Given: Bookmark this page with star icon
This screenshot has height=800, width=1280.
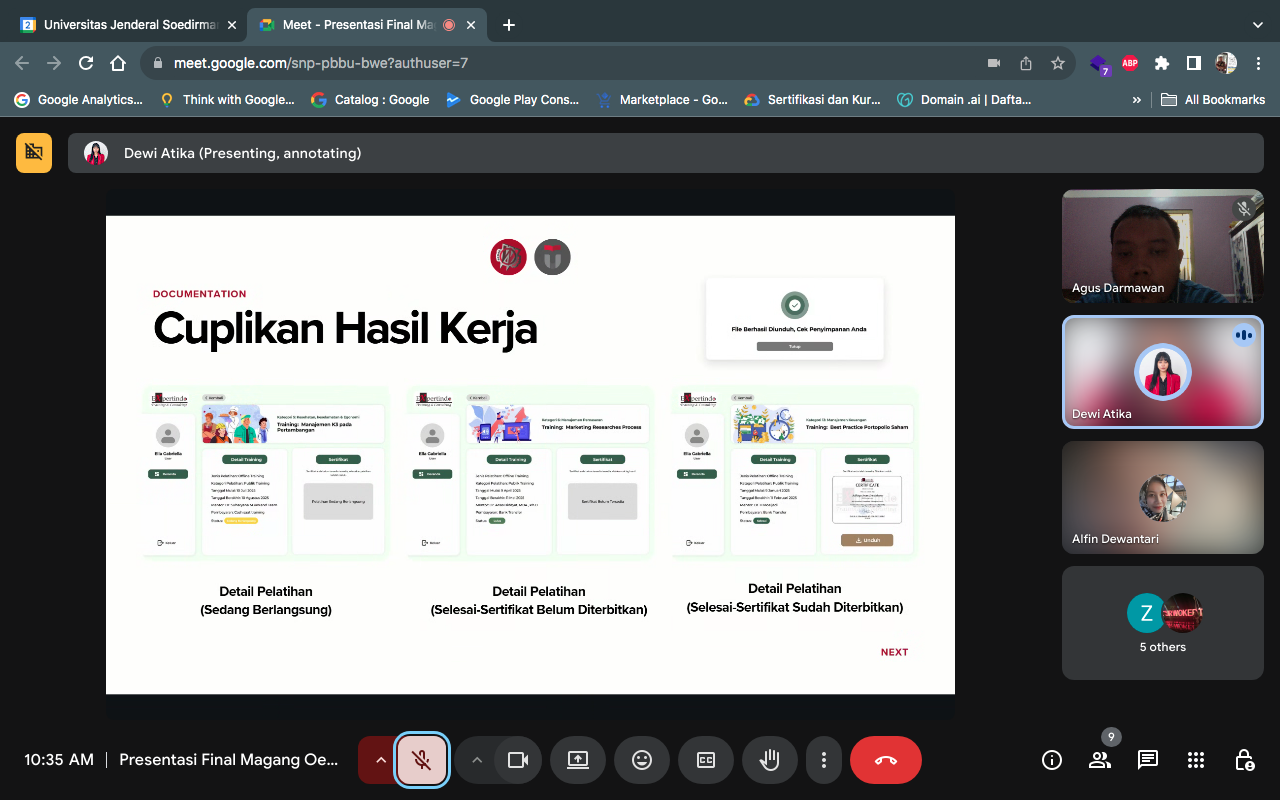Looking at the screenshot, I should [x=1058, y=63].
